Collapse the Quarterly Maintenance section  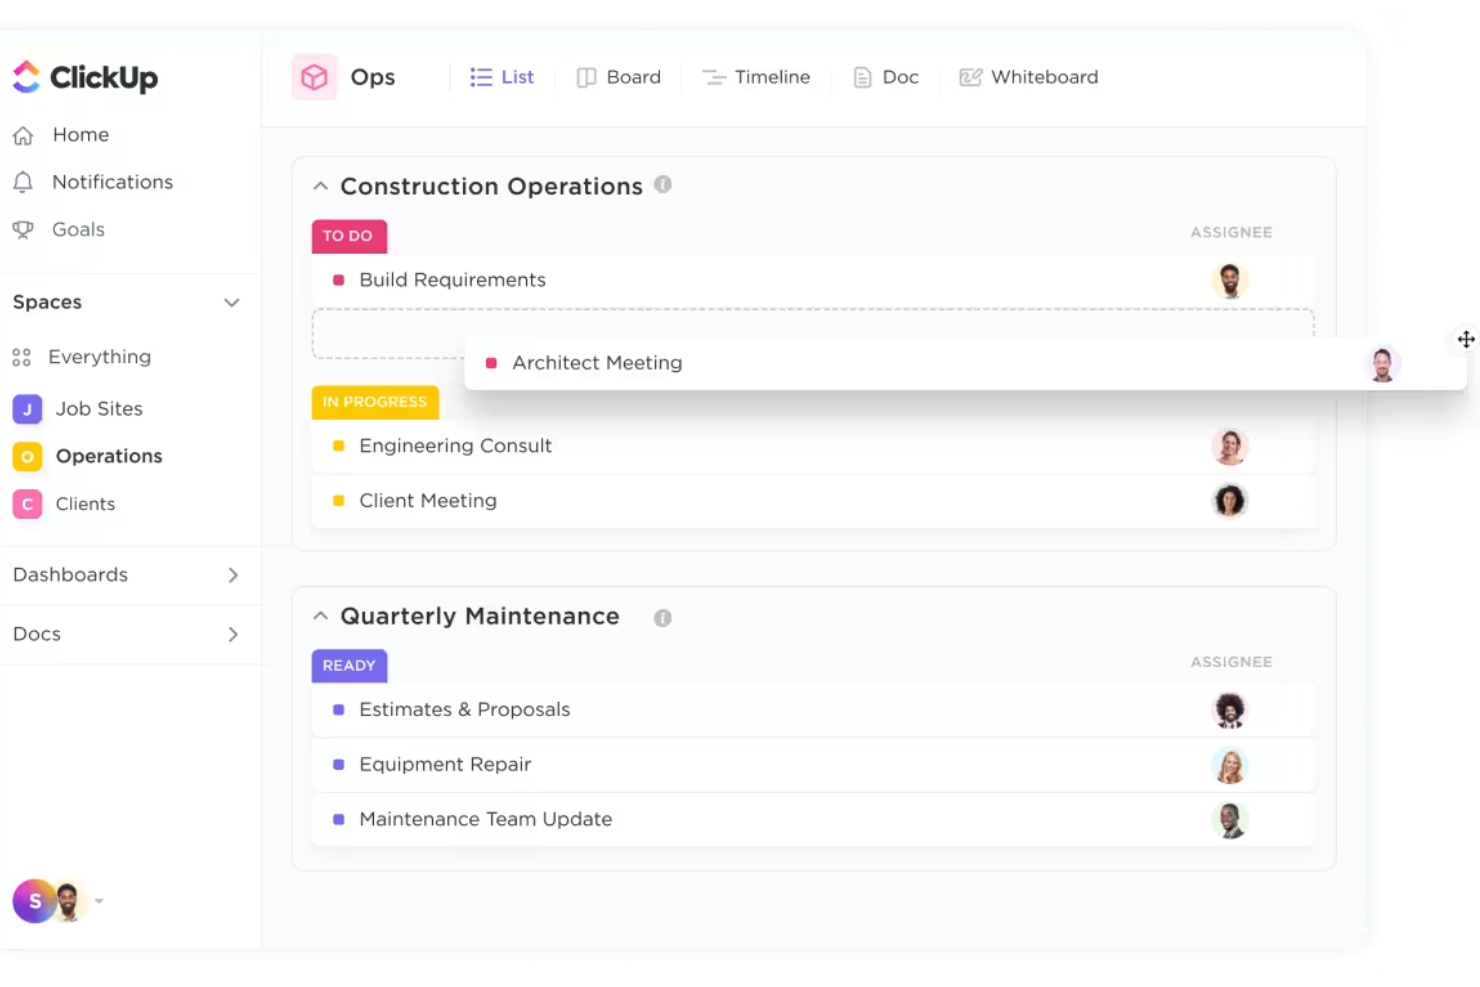pos(320,616)
